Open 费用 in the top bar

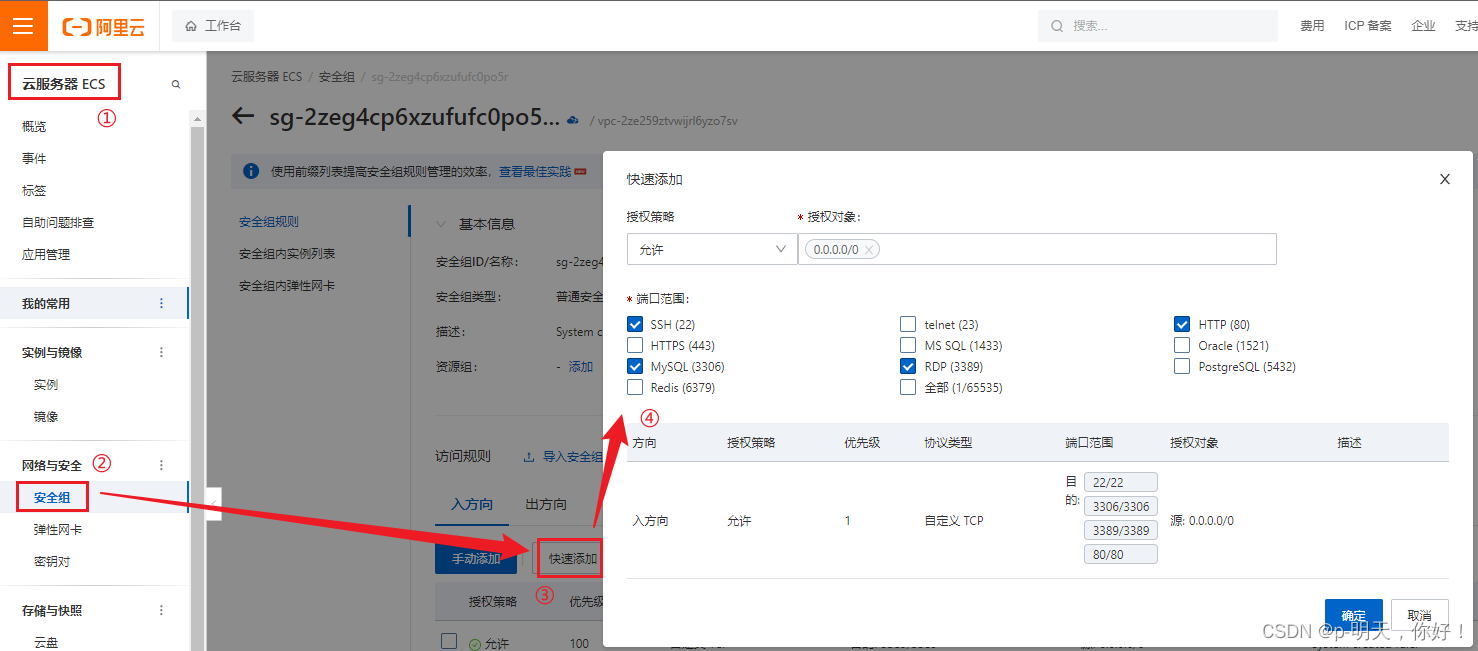[1312, 26]
